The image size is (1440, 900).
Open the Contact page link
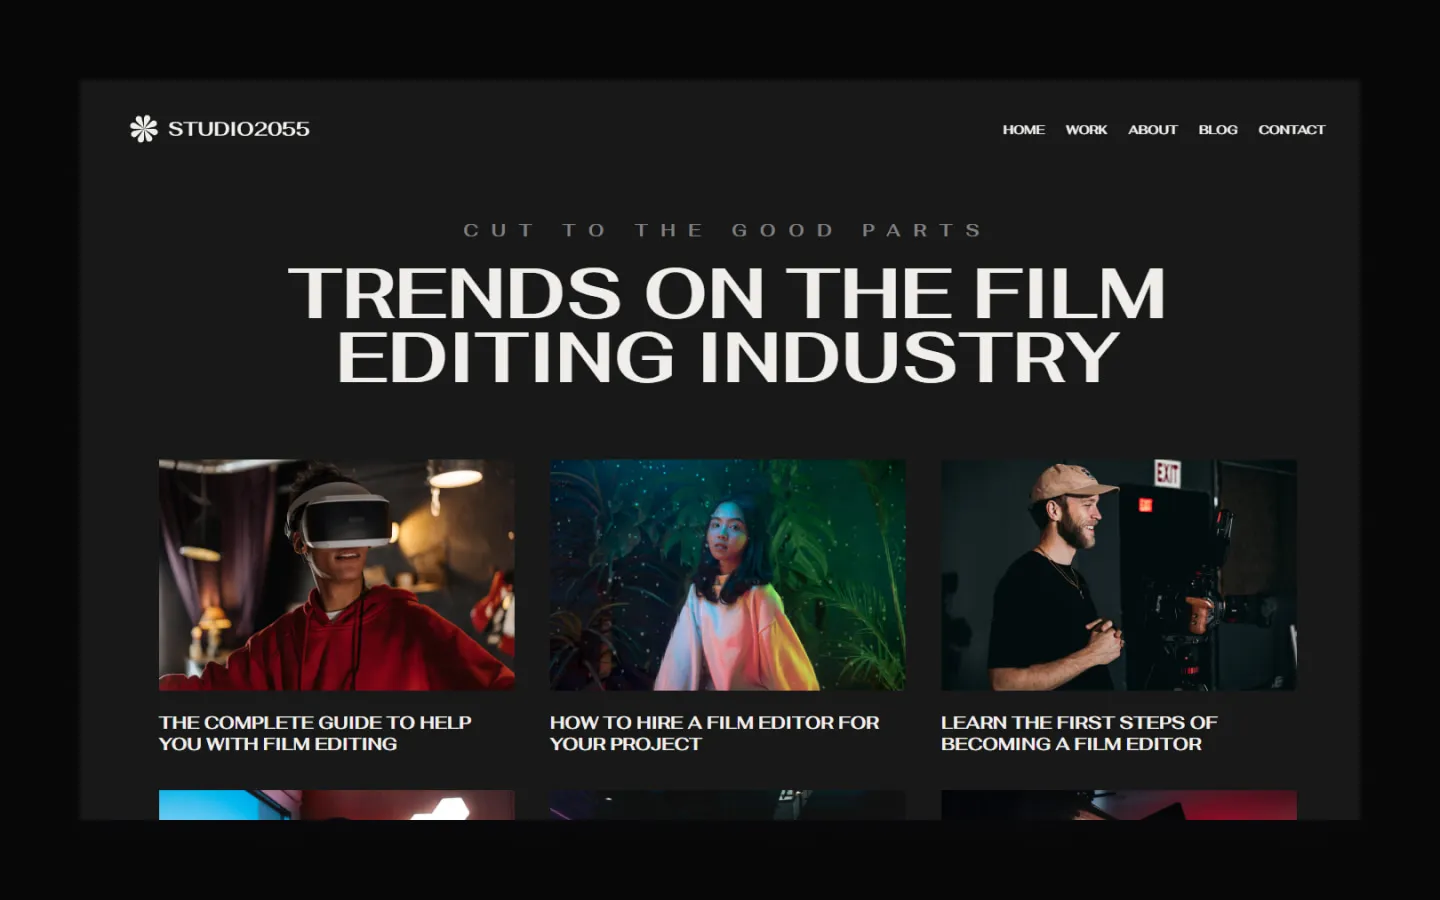1291,130
